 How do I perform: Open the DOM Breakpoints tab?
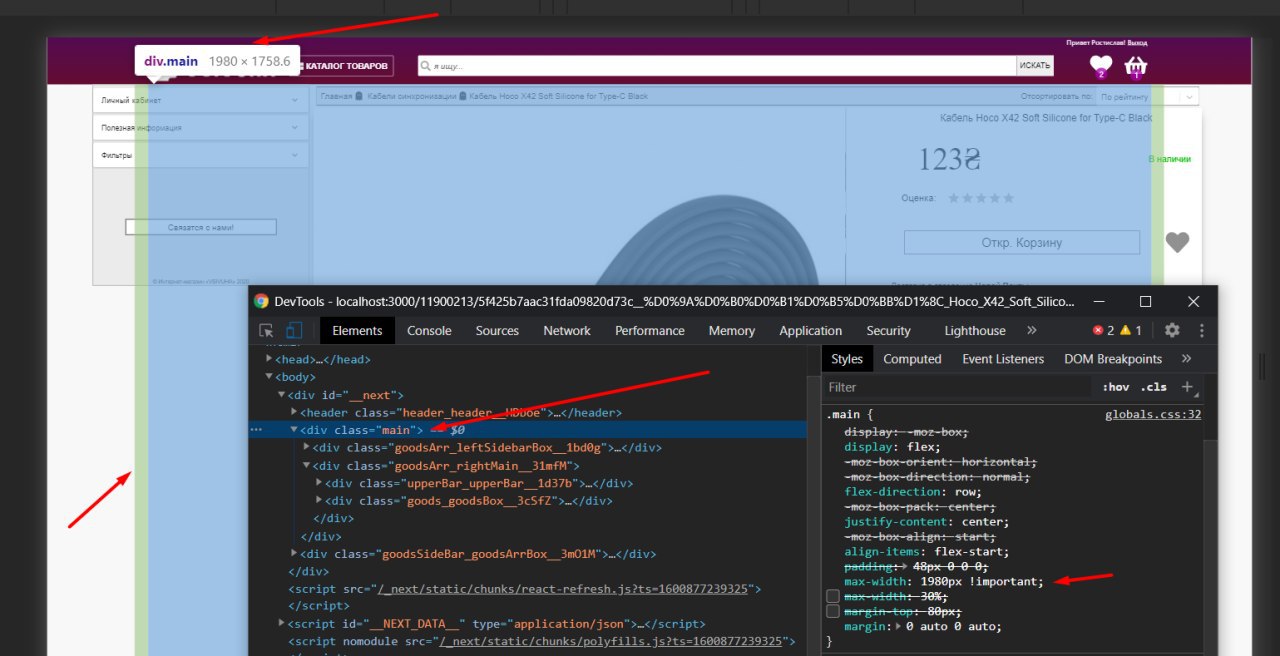click(x=1113, y=359)
